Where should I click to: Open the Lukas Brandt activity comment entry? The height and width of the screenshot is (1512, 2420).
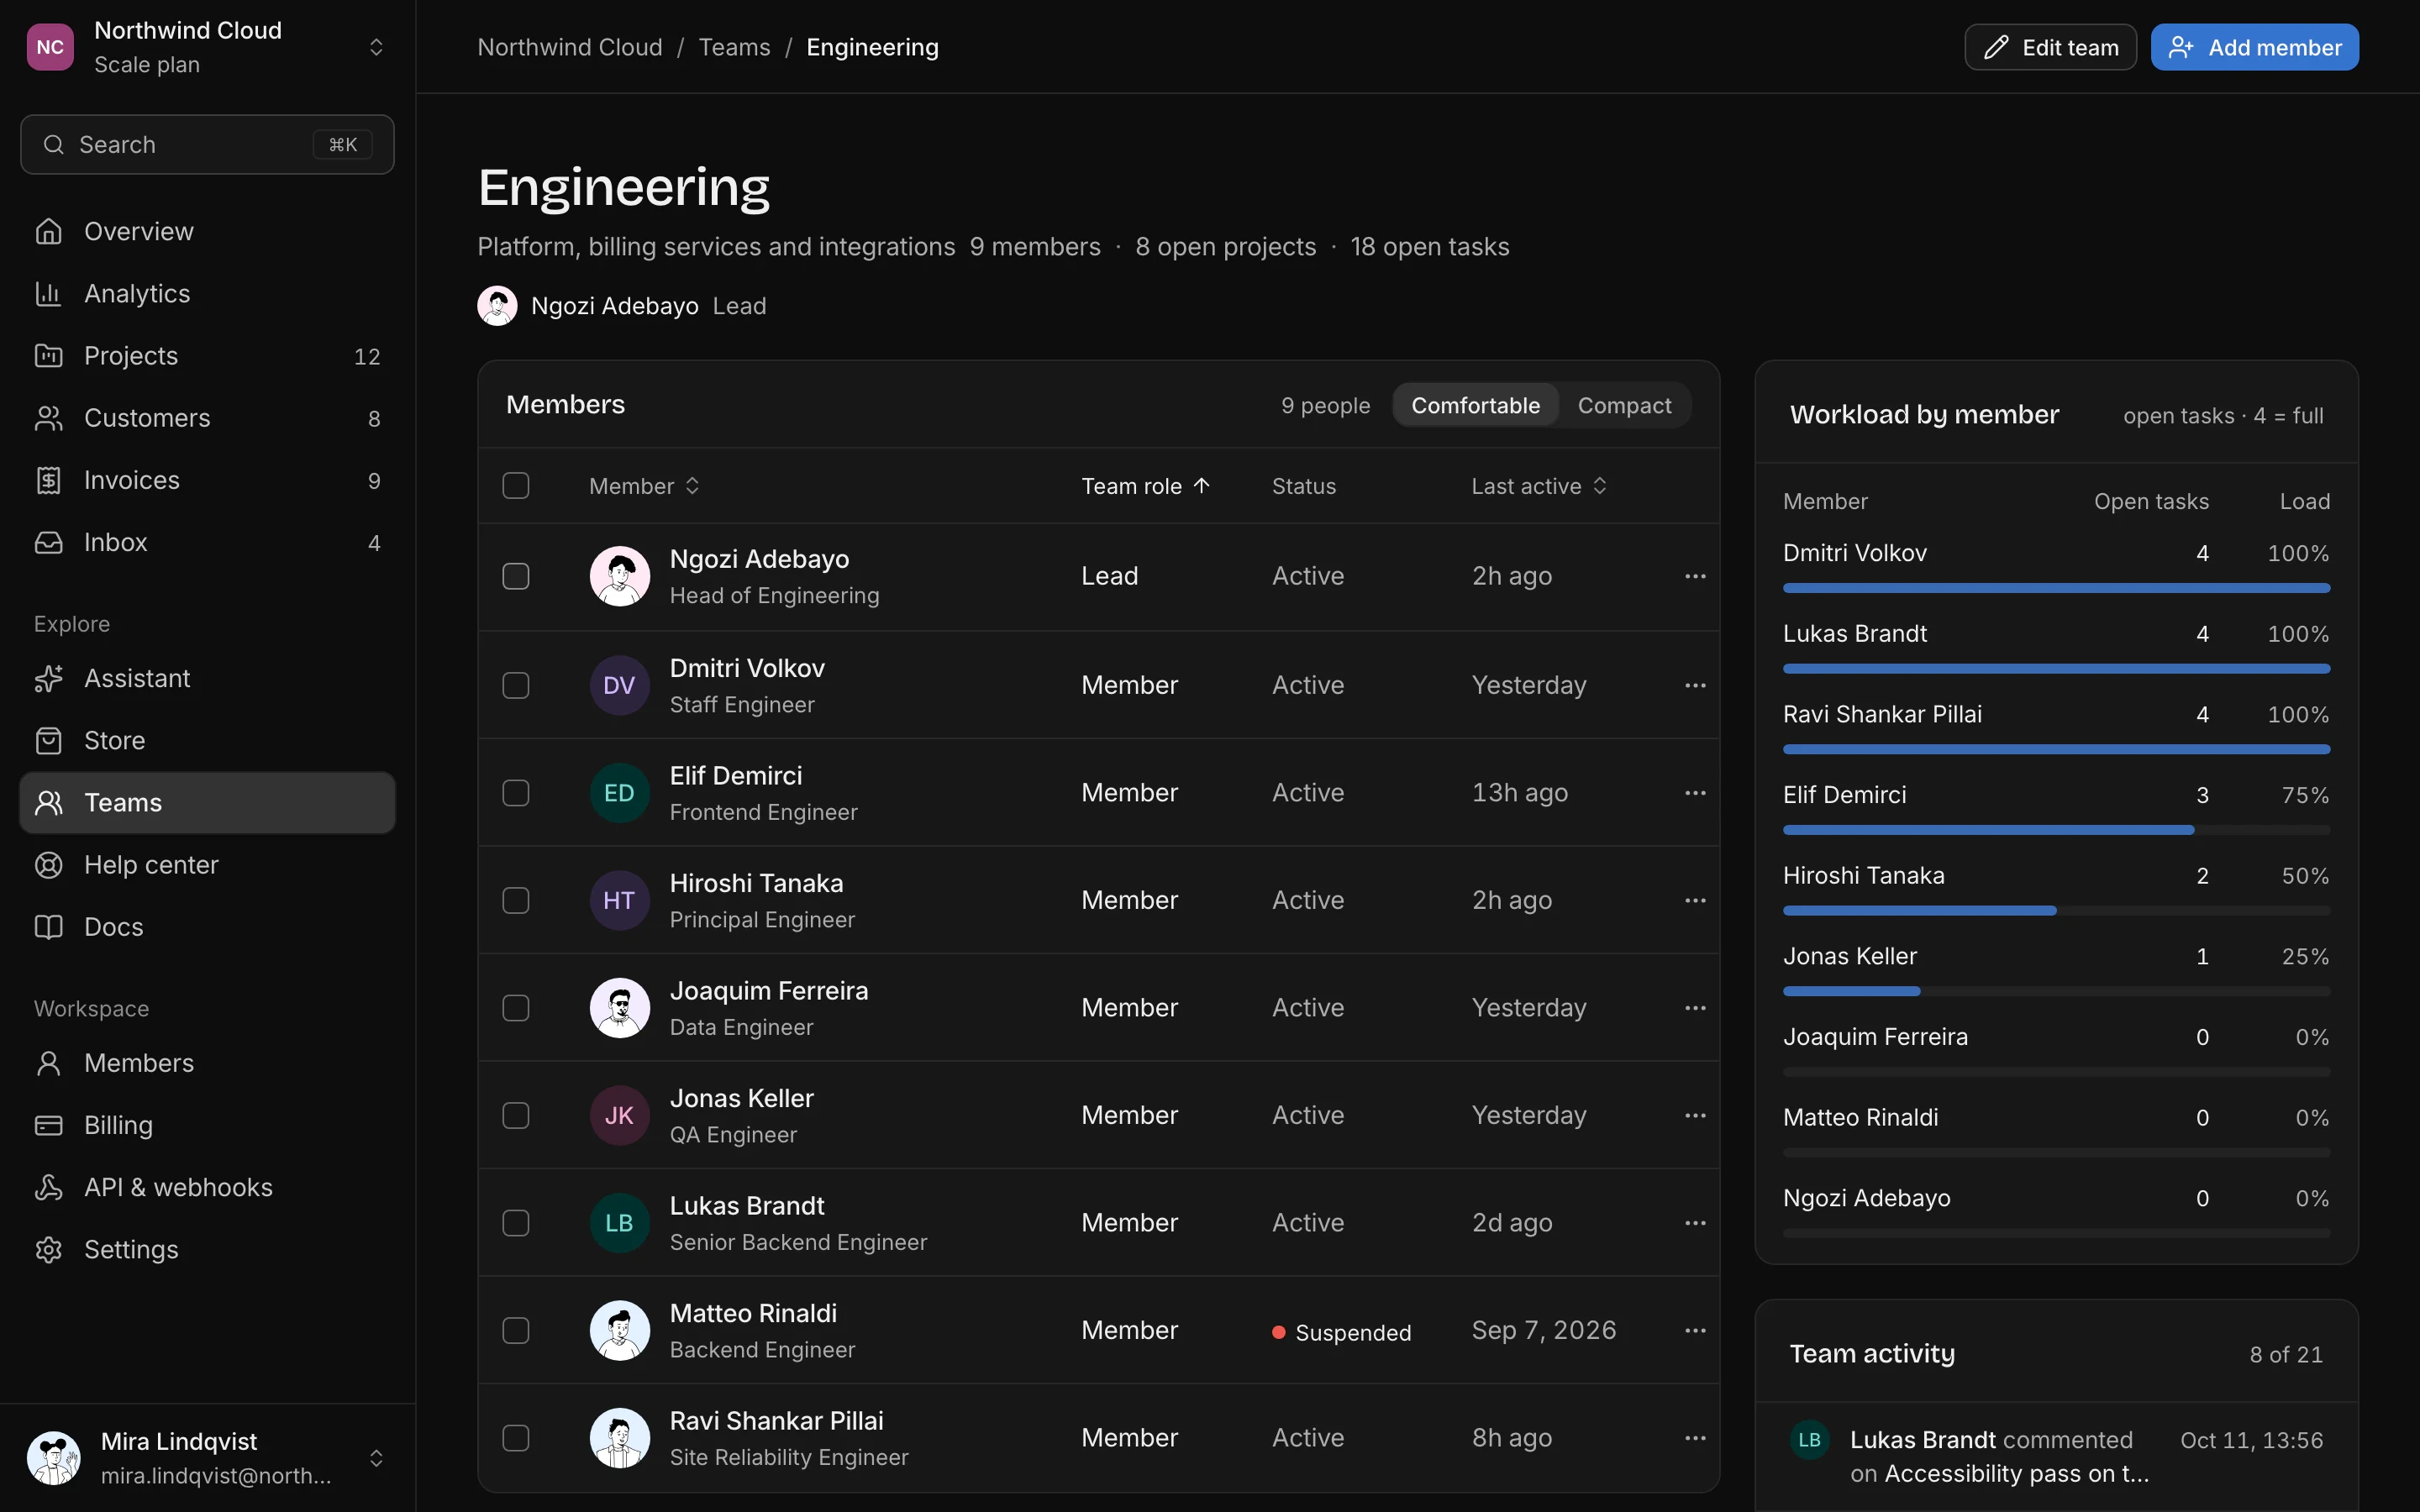click(x=2056, y=1456)
